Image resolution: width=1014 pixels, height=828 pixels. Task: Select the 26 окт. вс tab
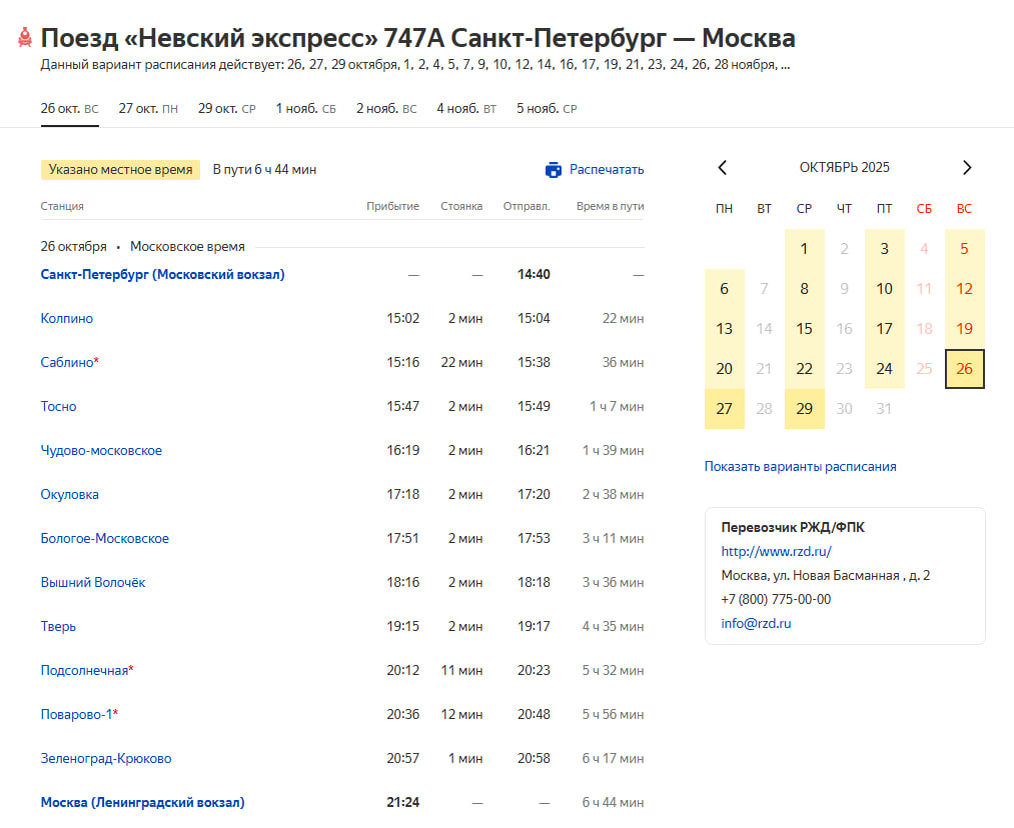70,109
